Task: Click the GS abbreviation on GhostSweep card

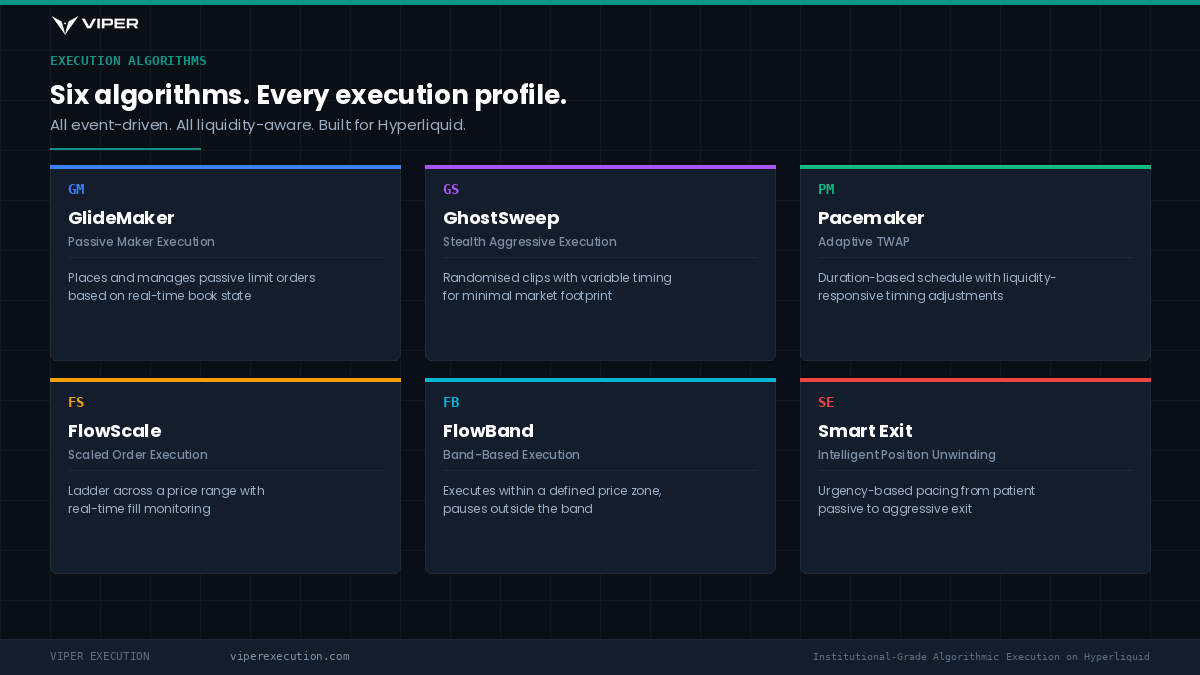Action: click(451, 189)
